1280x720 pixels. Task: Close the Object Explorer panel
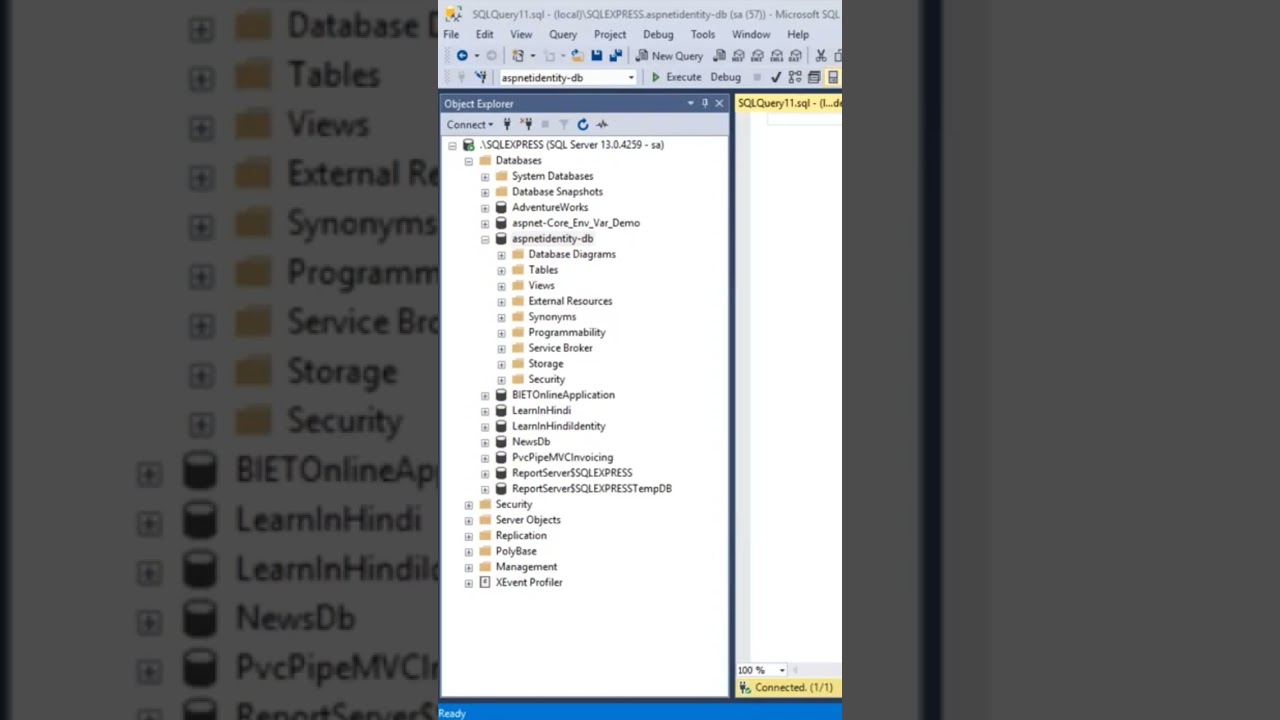(x=719, y=103)
